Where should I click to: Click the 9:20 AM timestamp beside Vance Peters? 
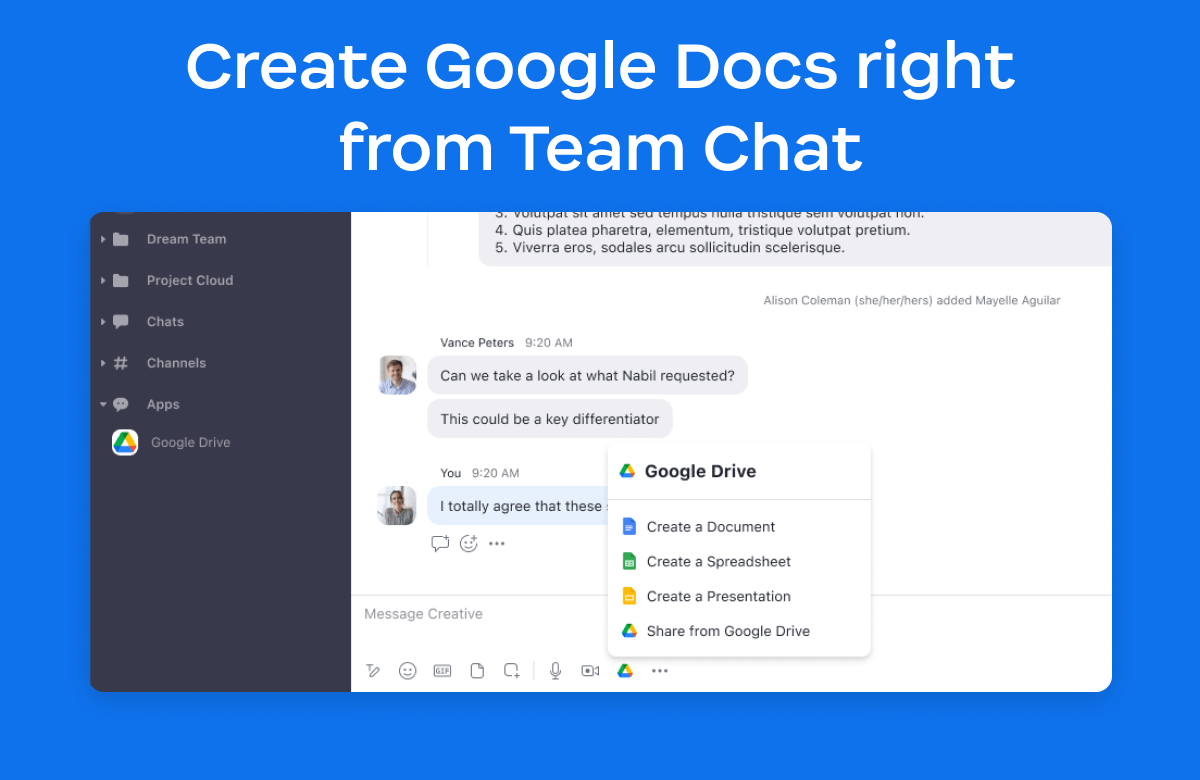coord(548,343)
